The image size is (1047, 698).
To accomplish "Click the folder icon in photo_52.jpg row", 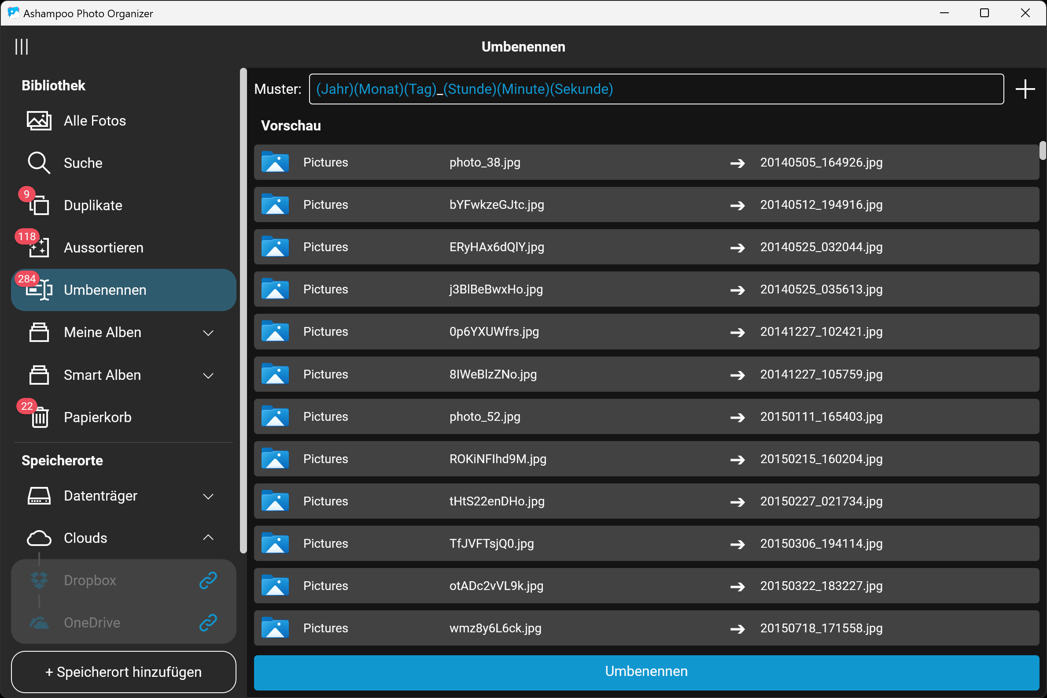I will (274, 416).
